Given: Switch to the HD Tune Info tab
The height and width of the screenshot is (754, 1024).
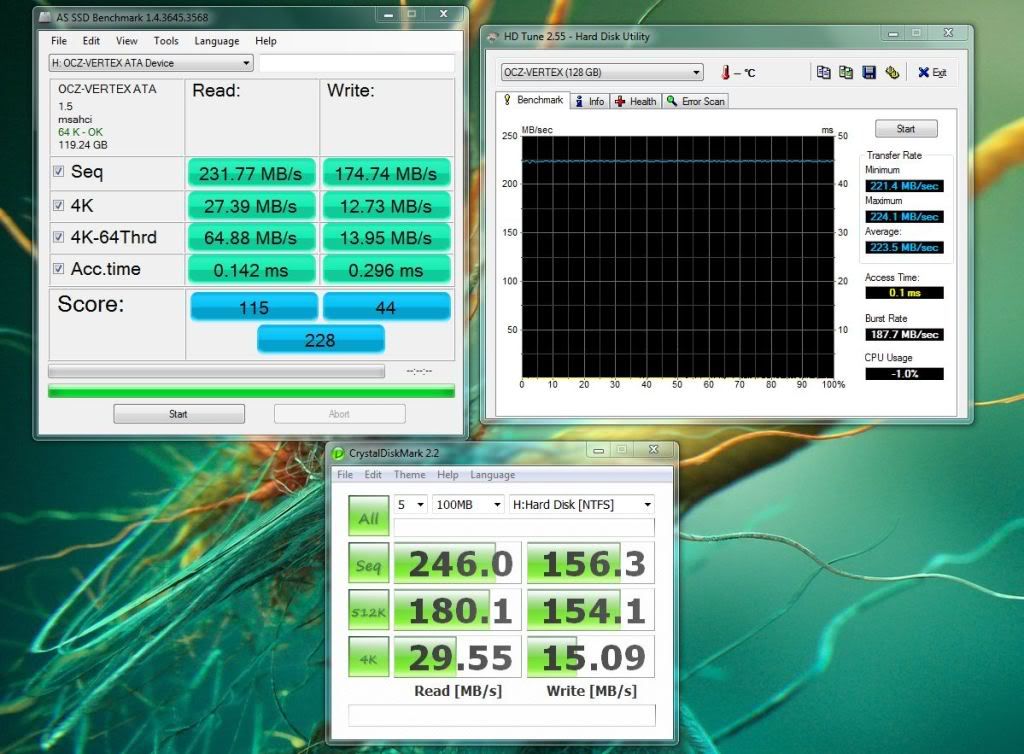Looking at the screenshot, I should [x=590, y=101].
